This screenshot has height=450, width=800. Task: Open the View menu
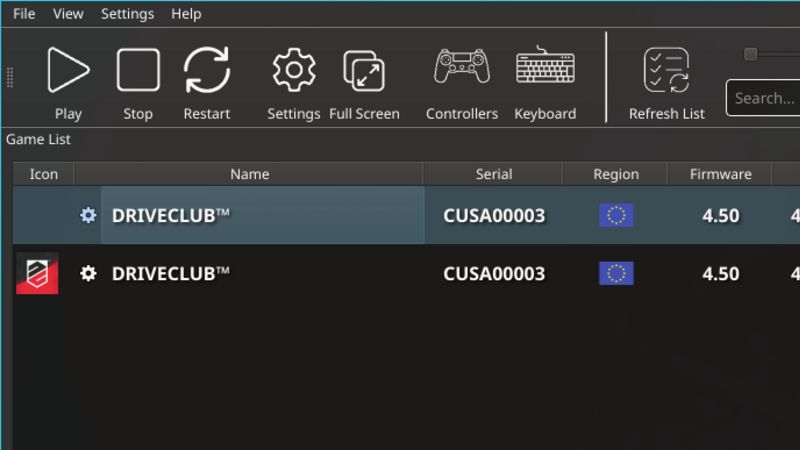[68, 14]
